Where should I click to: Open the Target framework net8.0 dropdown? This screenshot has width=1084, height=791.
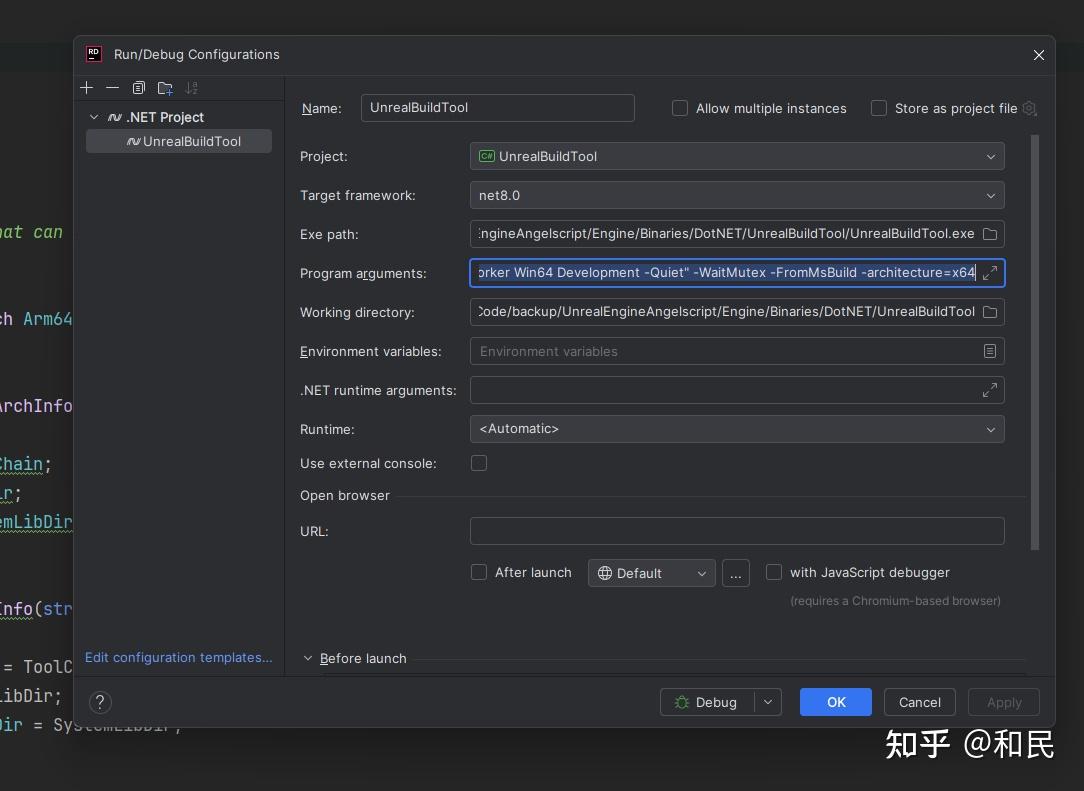[x=737, y=195]
